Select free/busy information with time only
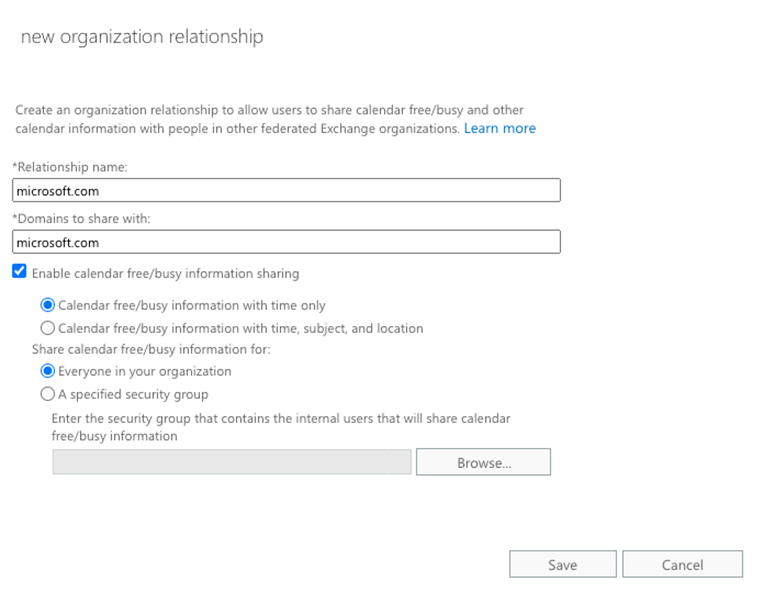The width and height of the screenshot is (775, 604). point(47,305)
